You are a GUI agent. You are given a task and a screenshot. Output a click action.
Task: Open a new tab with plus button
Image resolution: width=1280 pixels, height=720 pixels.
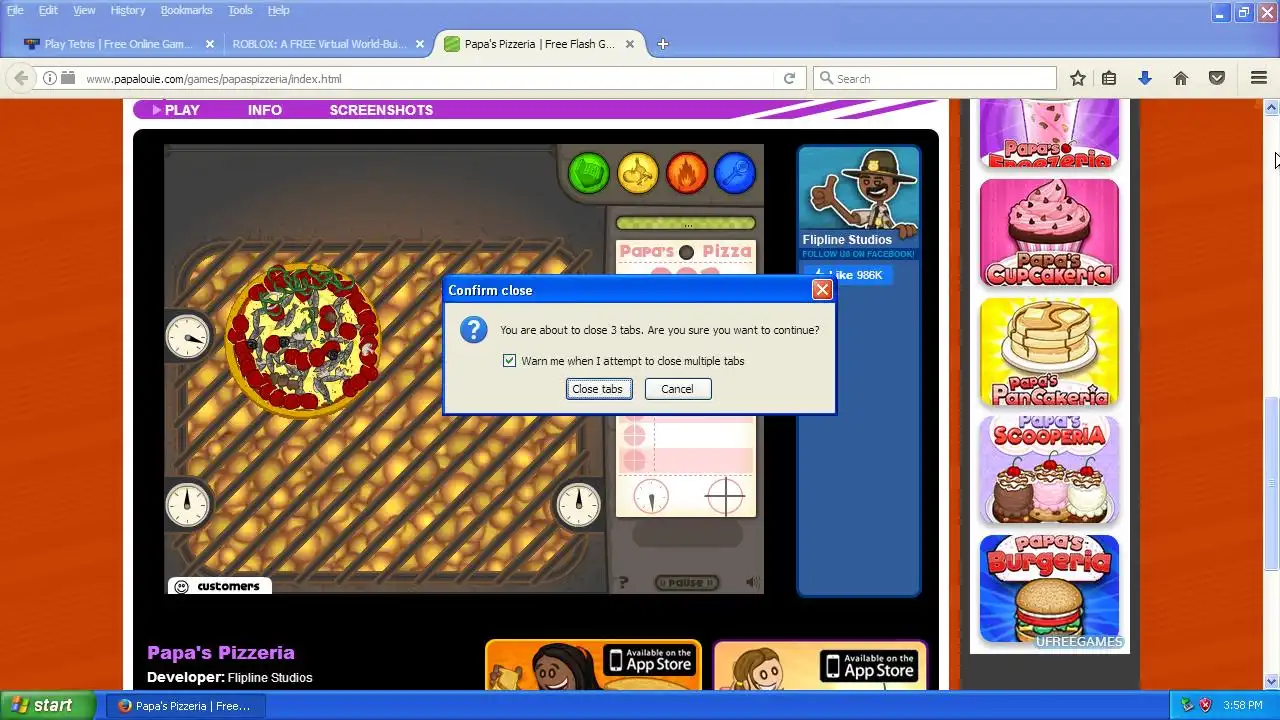[x=662, y=44]
